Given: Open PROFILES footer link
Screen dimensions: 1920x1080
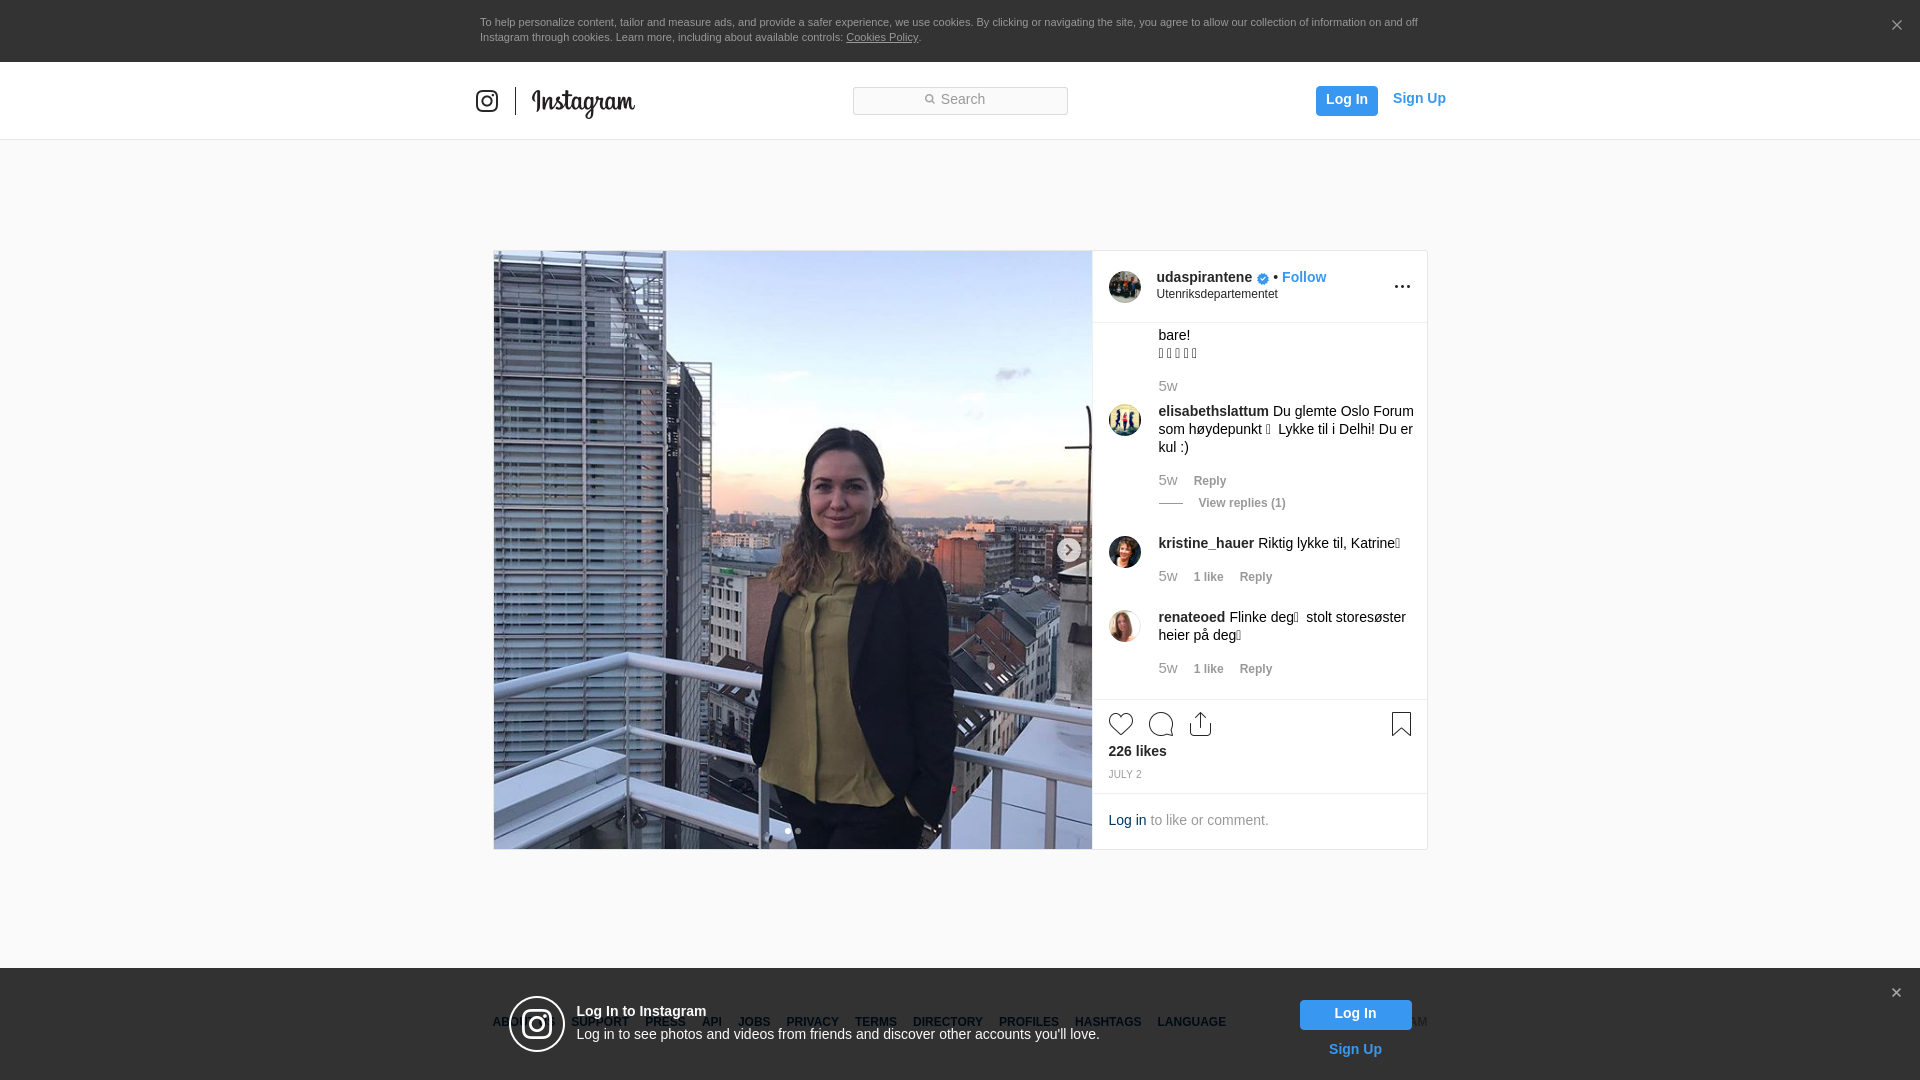Looking at the screenshot, I should [1029, 1022].
